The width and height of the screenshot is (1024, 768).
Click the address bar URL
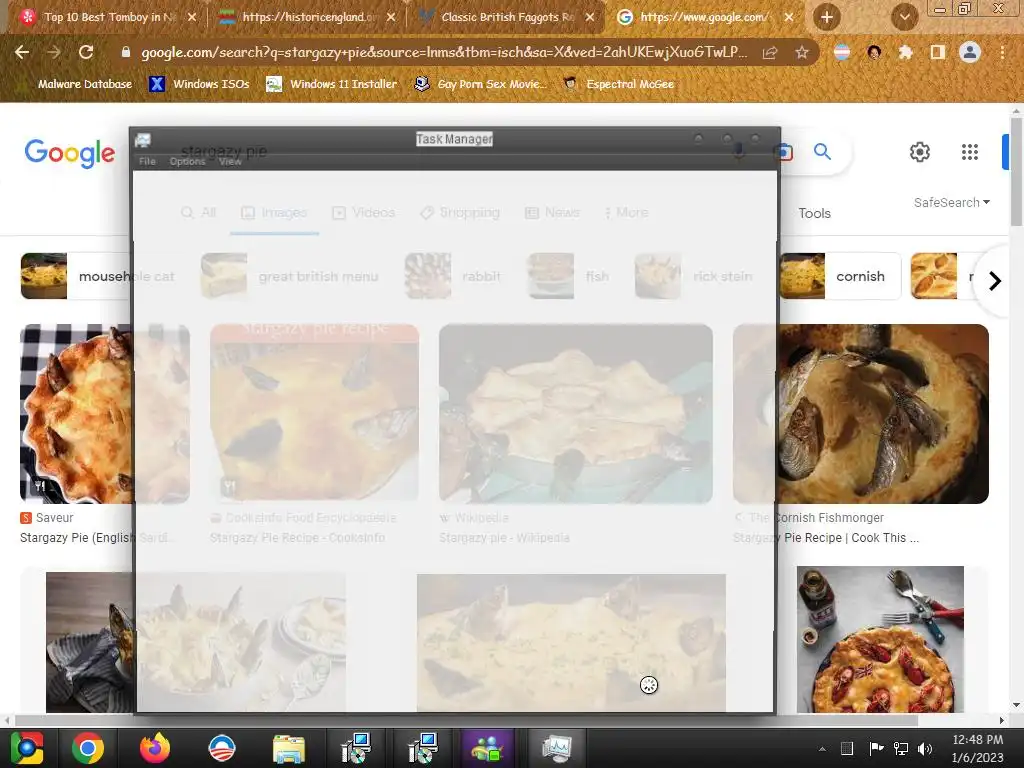[444, 52]
